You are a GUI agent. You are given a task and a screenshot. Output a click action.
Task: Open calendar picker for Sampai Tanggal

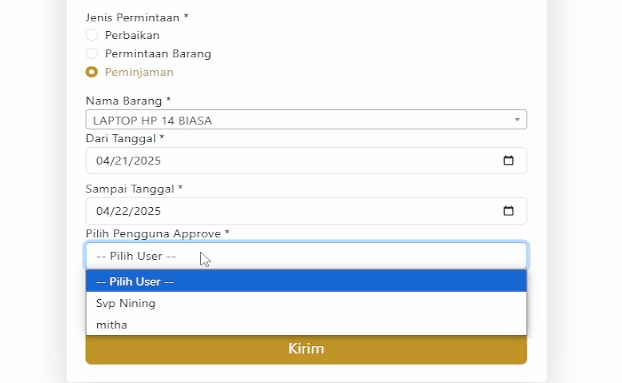[x=508, y=211]
